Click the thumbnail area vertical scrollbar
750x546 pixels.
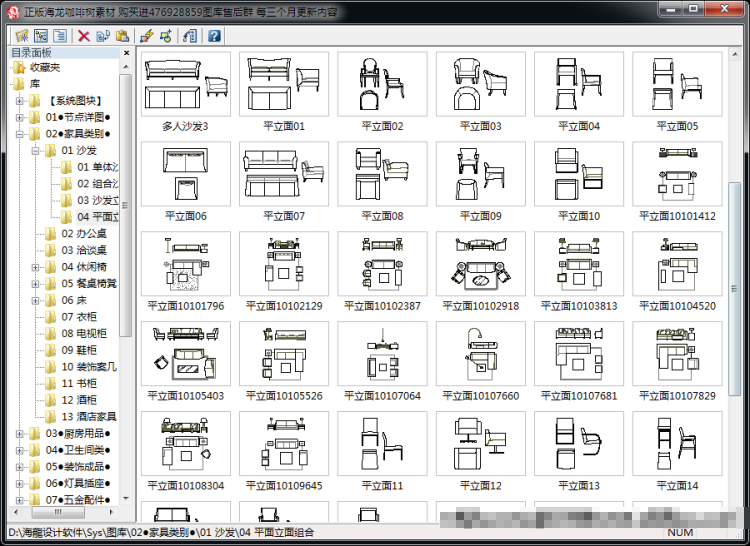[x=734, y=288]
